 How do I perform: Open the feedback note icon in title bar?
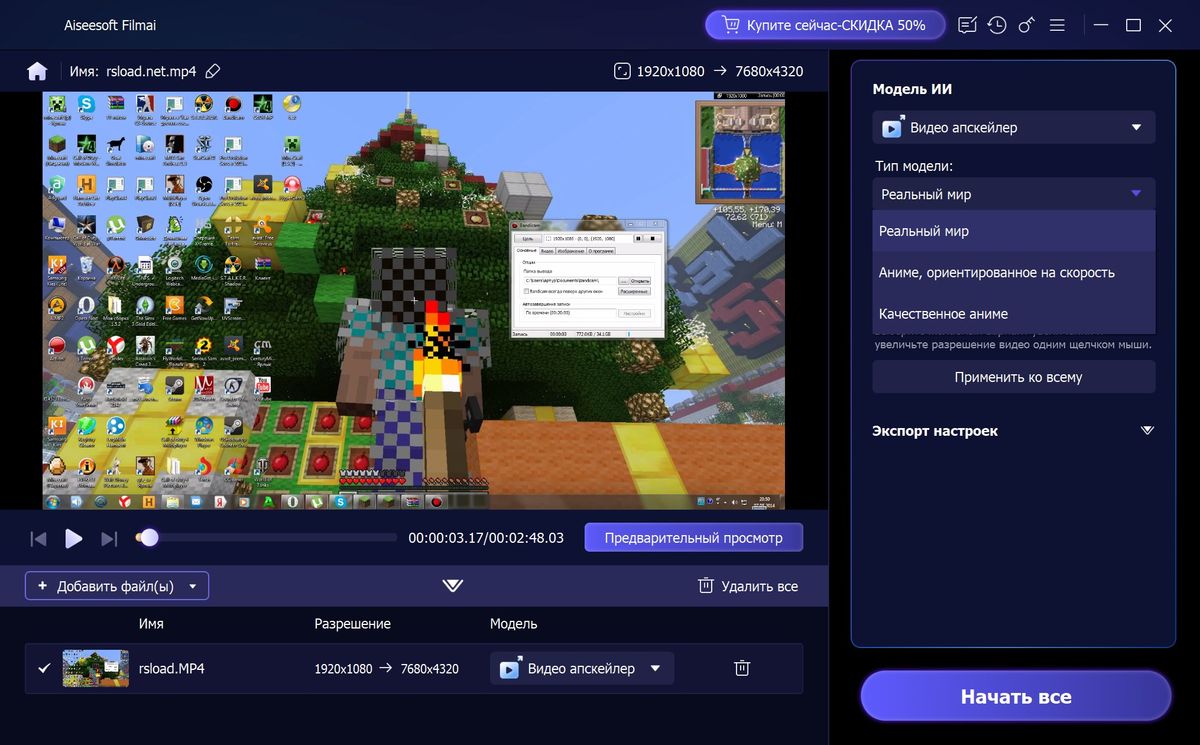tap(967, 25)
